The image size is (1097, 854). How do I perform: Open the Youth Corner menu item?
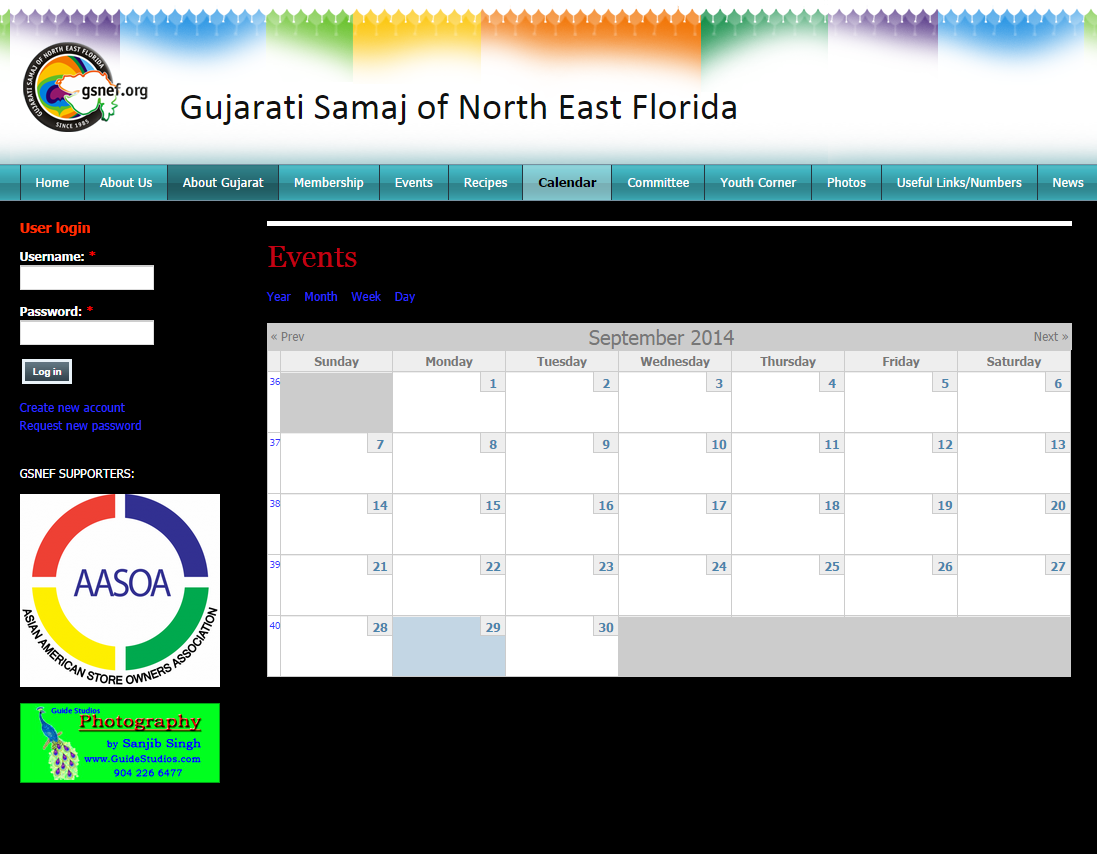(x=758, y=183)
